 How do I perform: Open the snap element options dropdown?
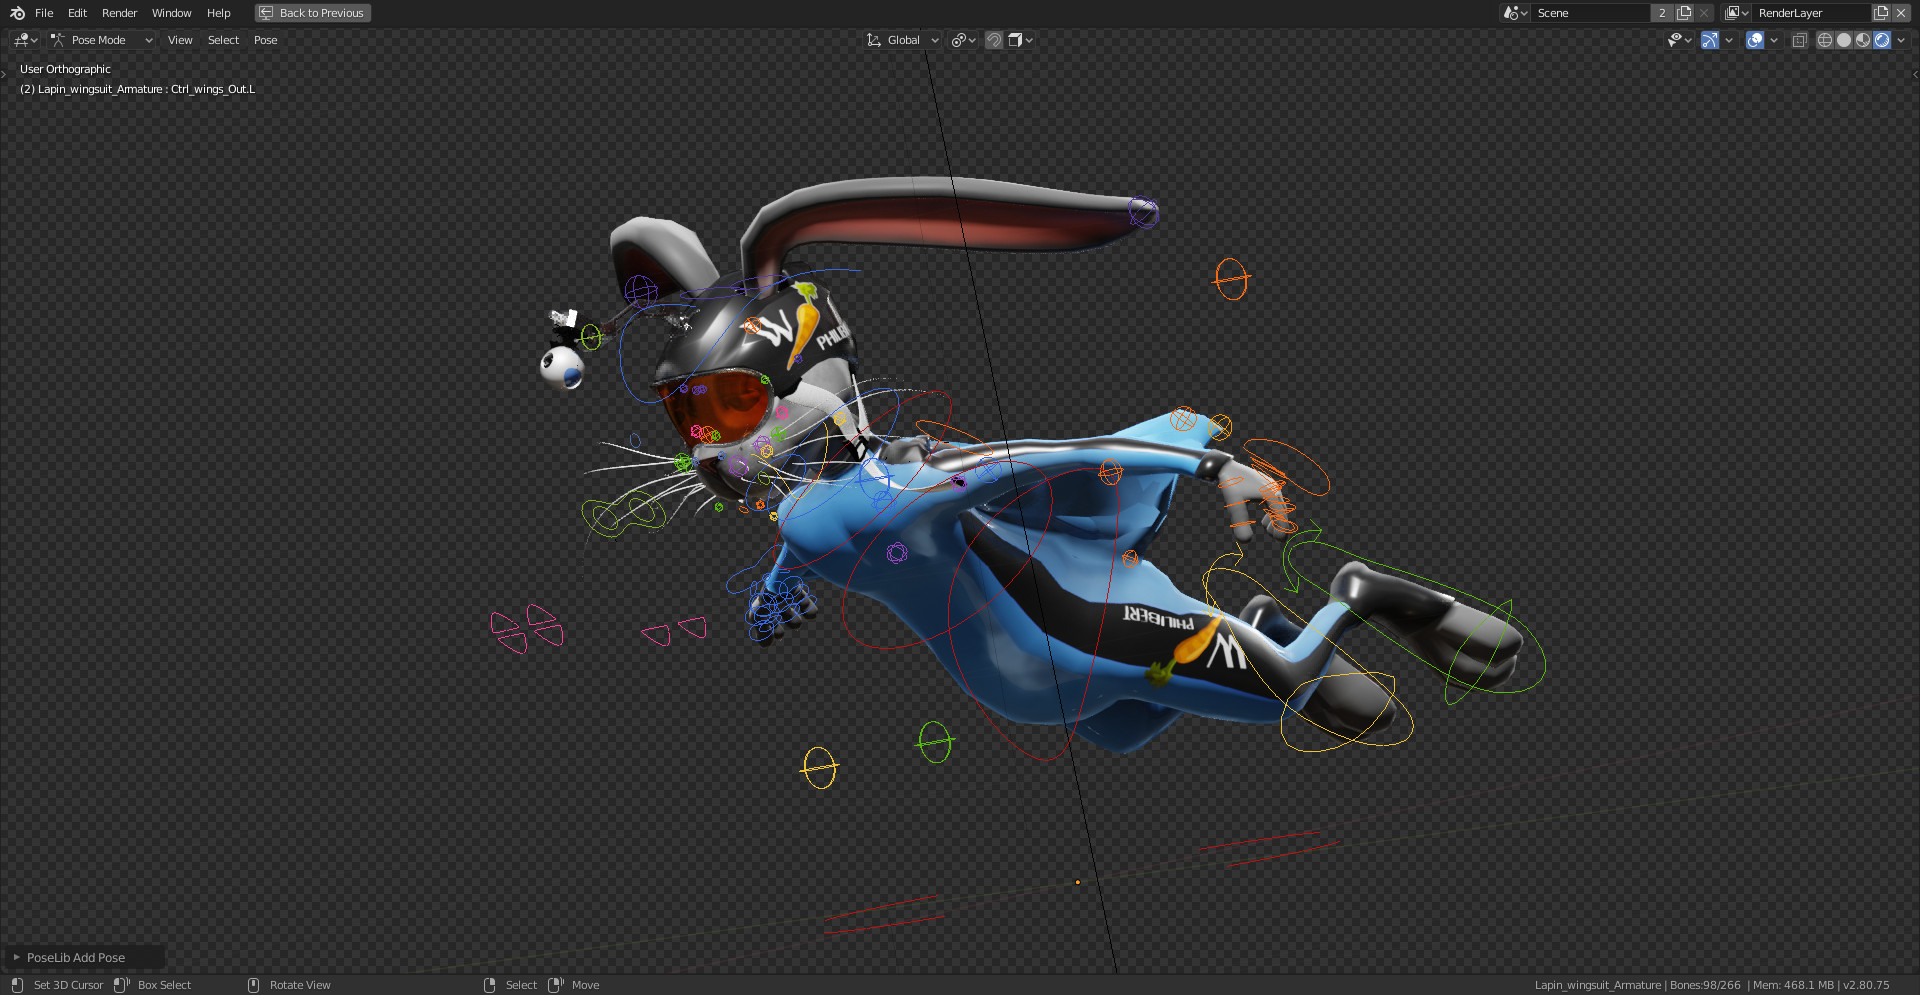point(1021,40)
